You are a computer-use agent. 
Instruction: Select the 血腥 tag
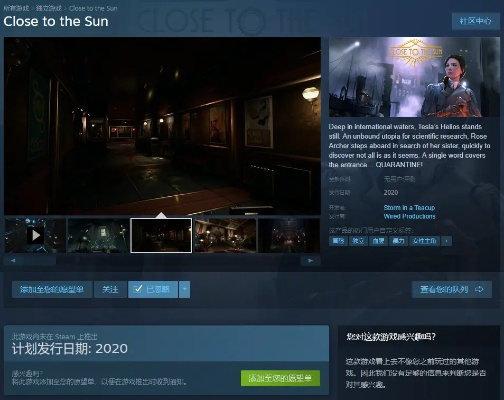click(x=378, y=241)
